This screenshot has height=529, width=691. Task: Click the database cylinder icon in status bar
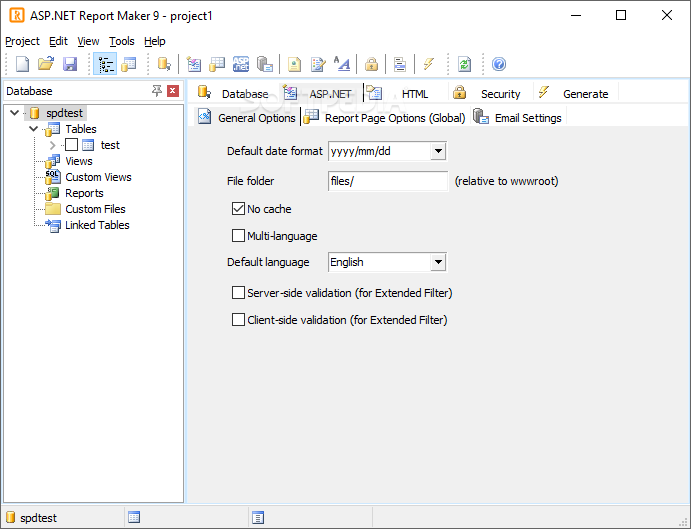coord(11,517)
